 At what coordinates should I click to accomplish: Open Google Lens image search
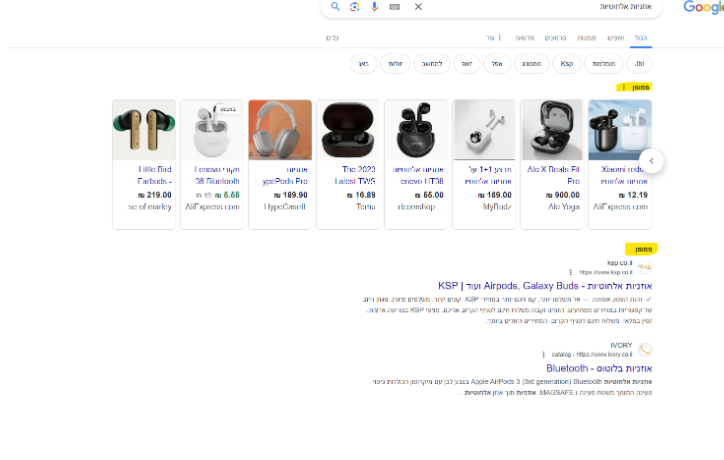click(x=355, y=6)
